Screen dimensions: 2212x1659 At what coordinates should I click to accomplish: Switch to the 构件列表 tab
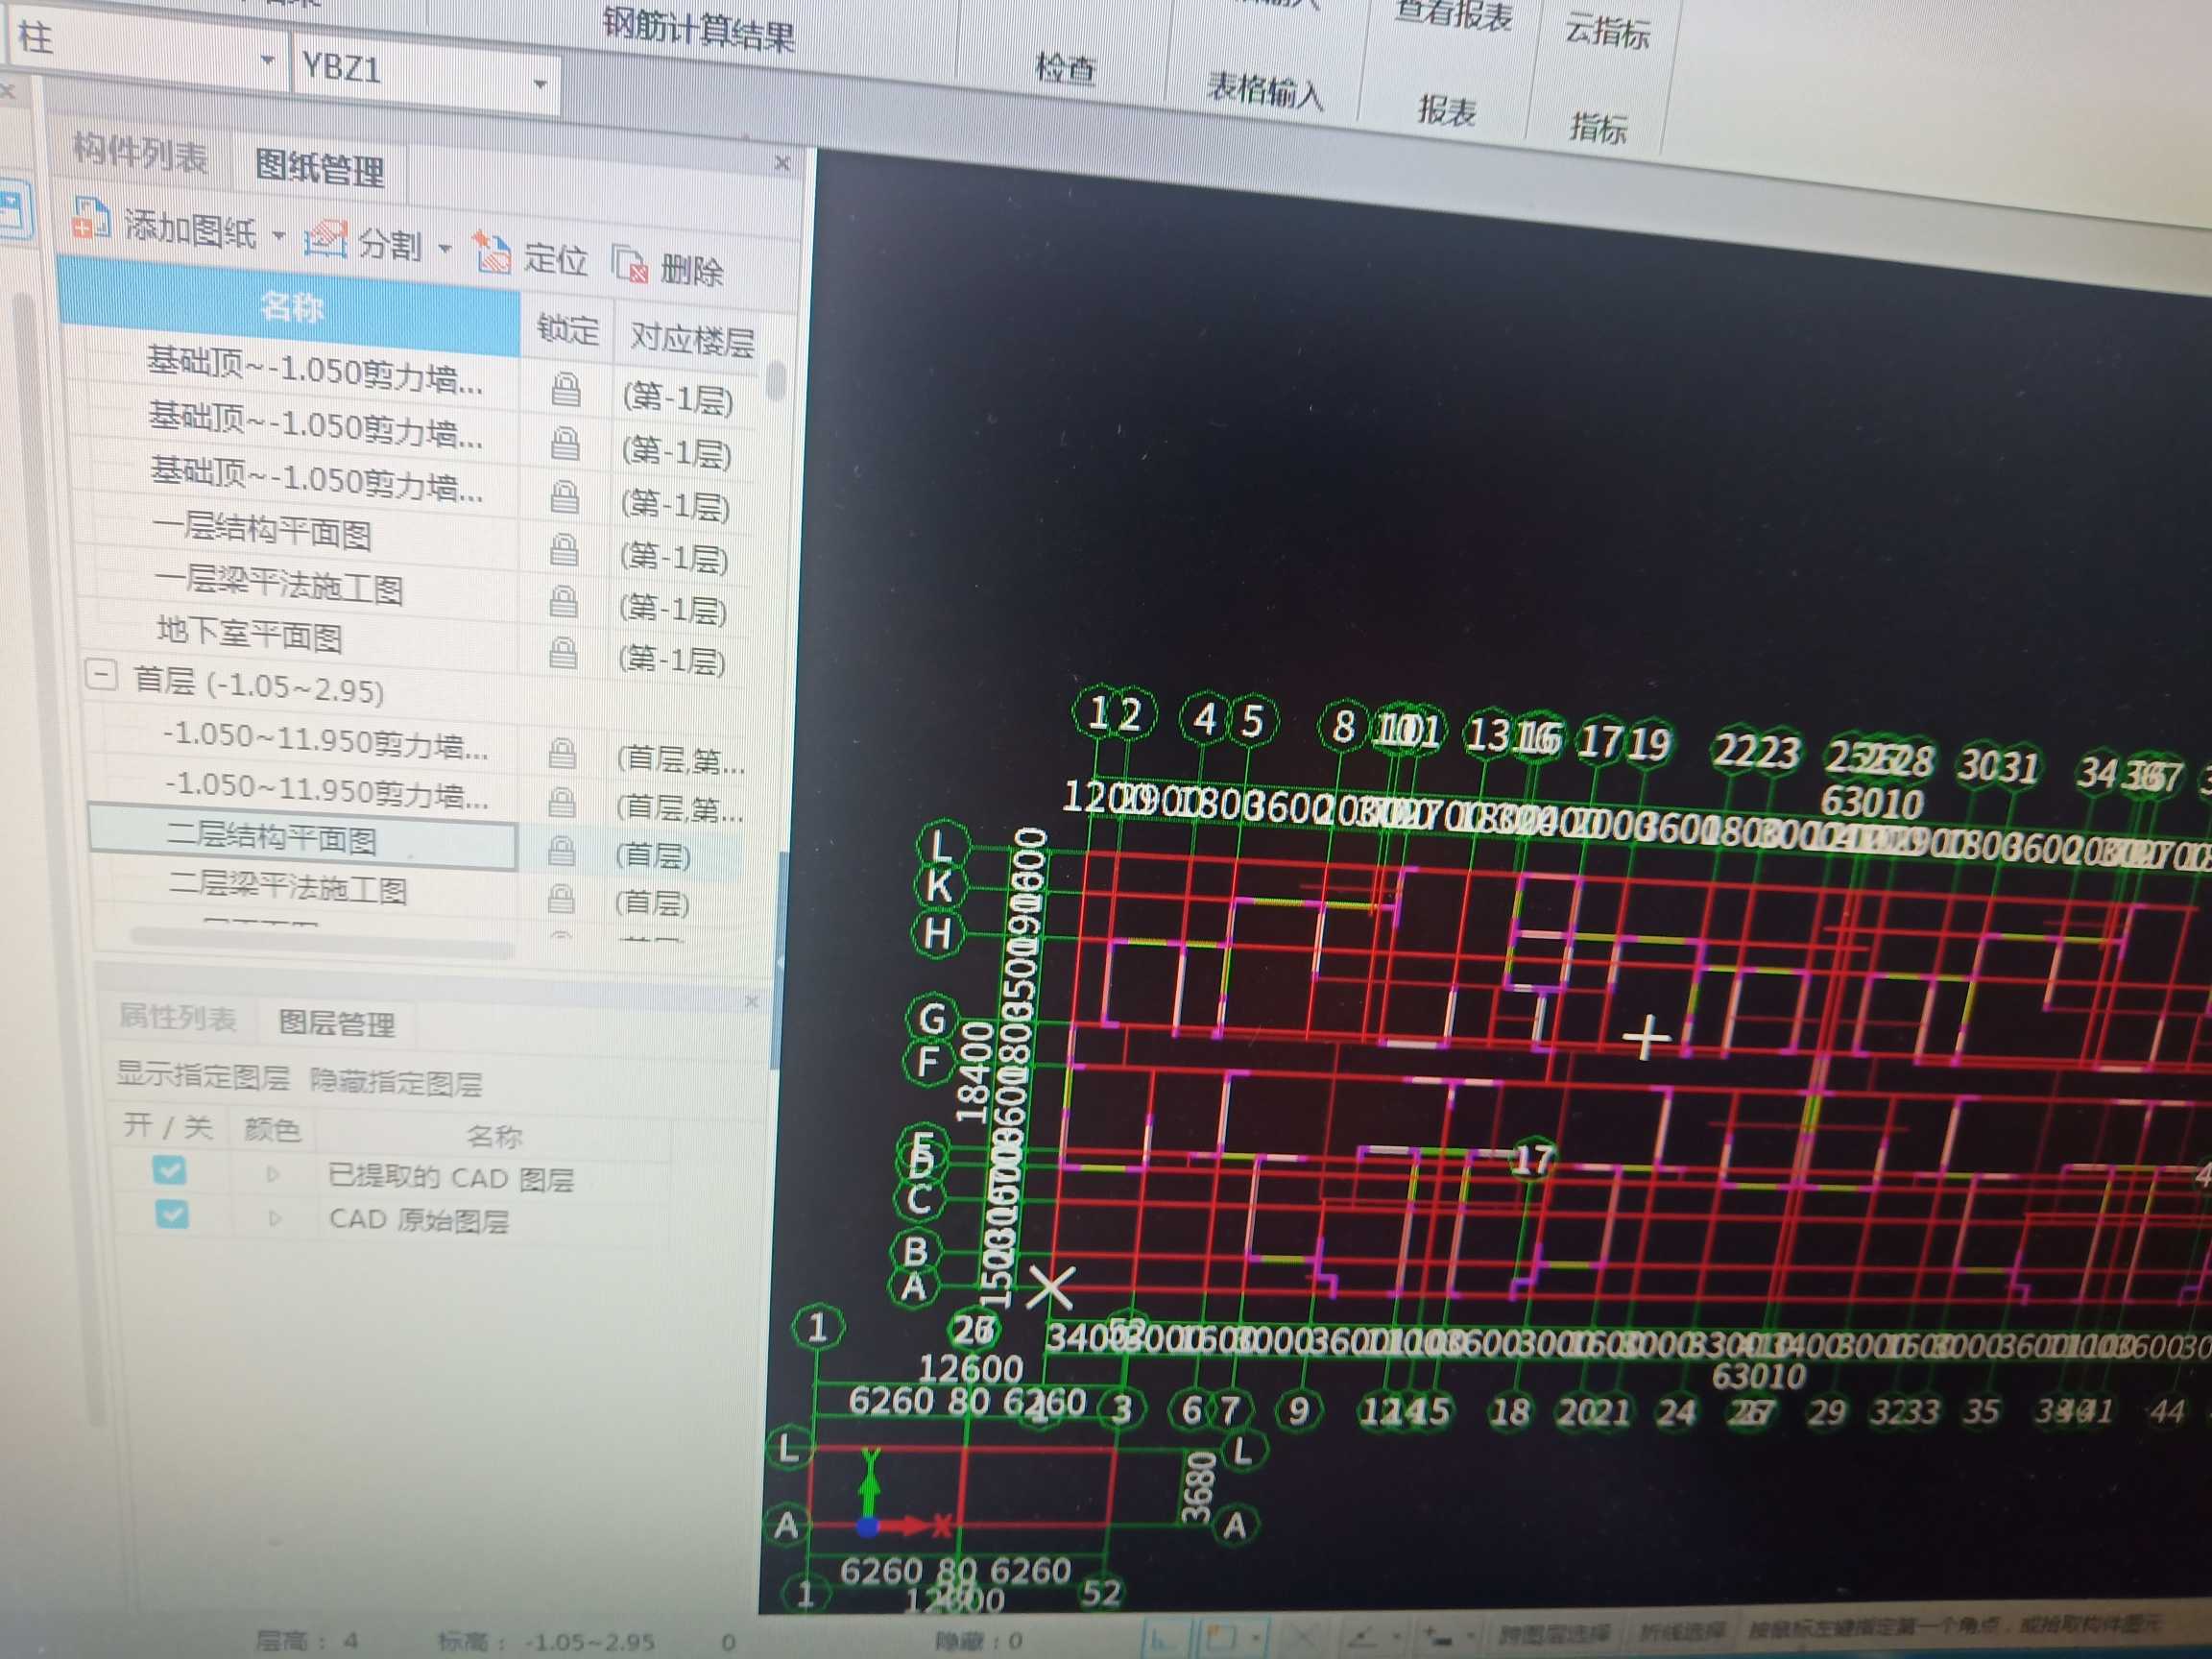[x=140, y=153]
